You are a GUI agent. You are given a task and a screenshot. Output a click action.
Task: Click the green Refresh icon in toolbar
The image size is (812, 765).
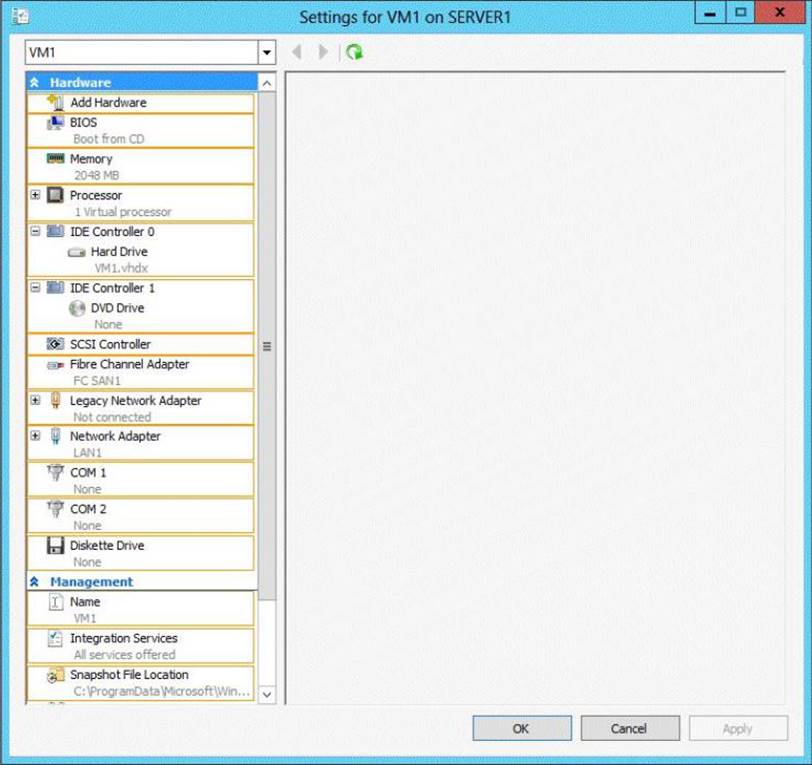[354, 52]
